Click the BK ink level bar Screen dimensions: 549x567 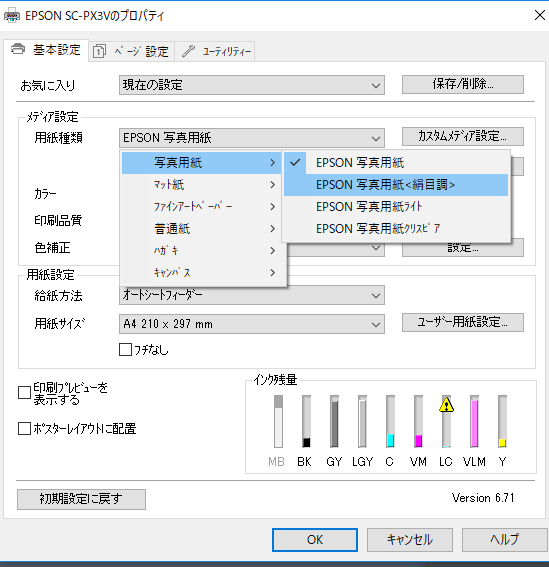[x=306, y=421]
